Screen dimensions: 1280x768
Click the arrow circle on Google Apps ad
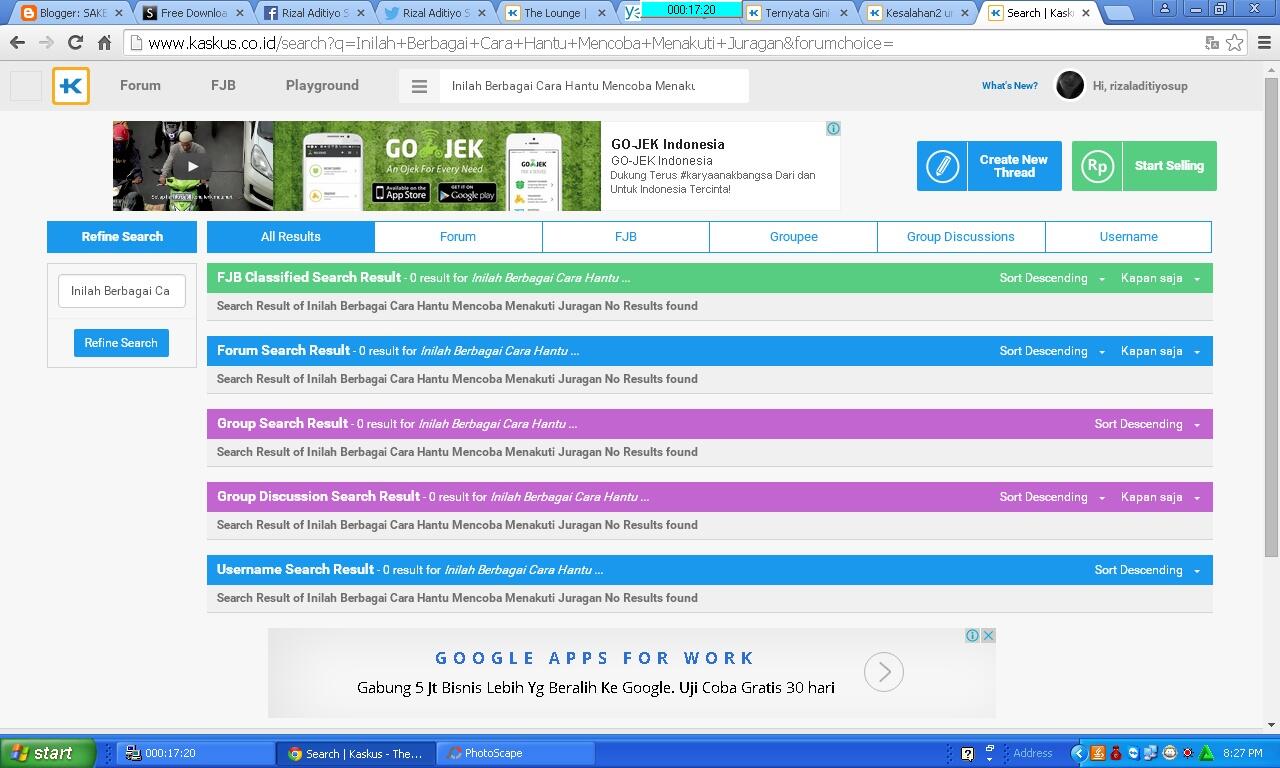click(x=884, y=672)
